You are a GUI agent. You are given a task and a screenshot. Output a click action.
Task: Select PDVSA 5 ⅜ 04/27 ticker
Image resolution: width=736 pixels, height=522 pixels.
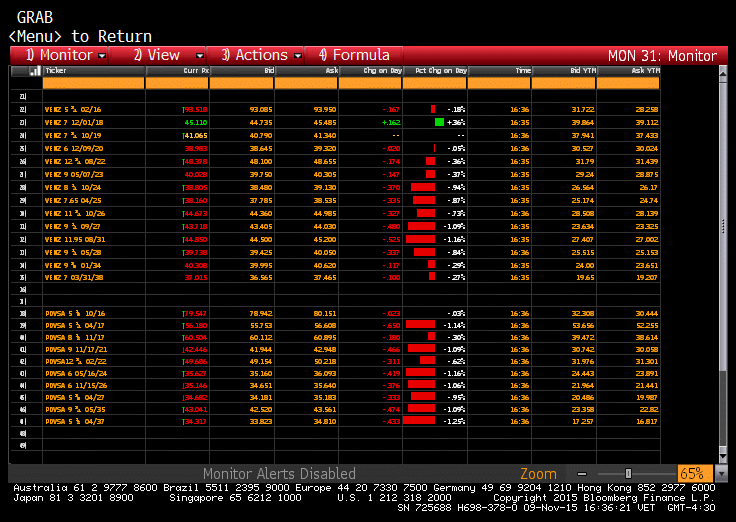(75, 398)
